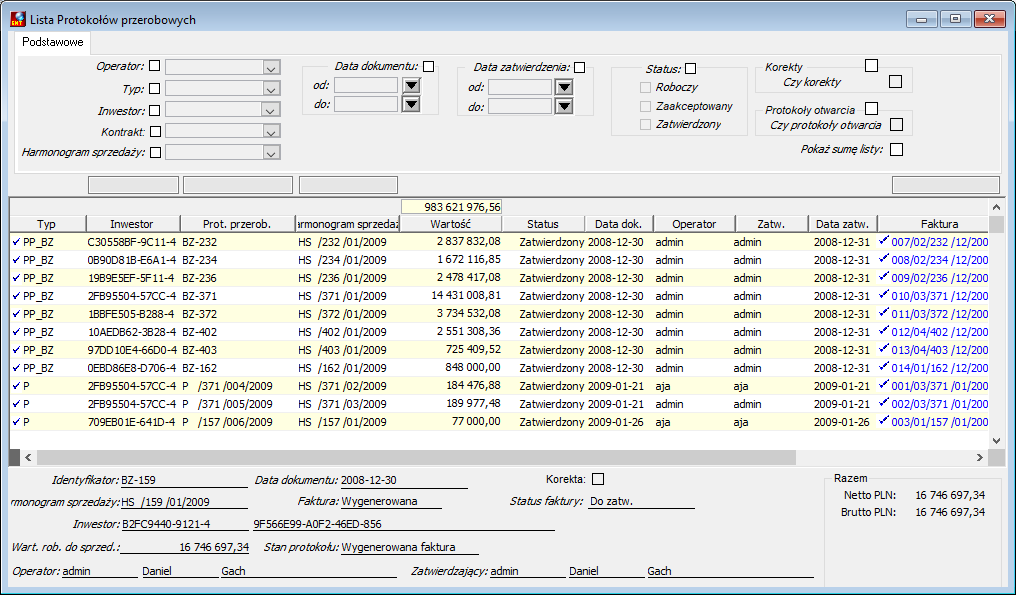Sort by the Operator column header
The image size is (1016, 596).
pyautogui.click(x=694, y=224)
